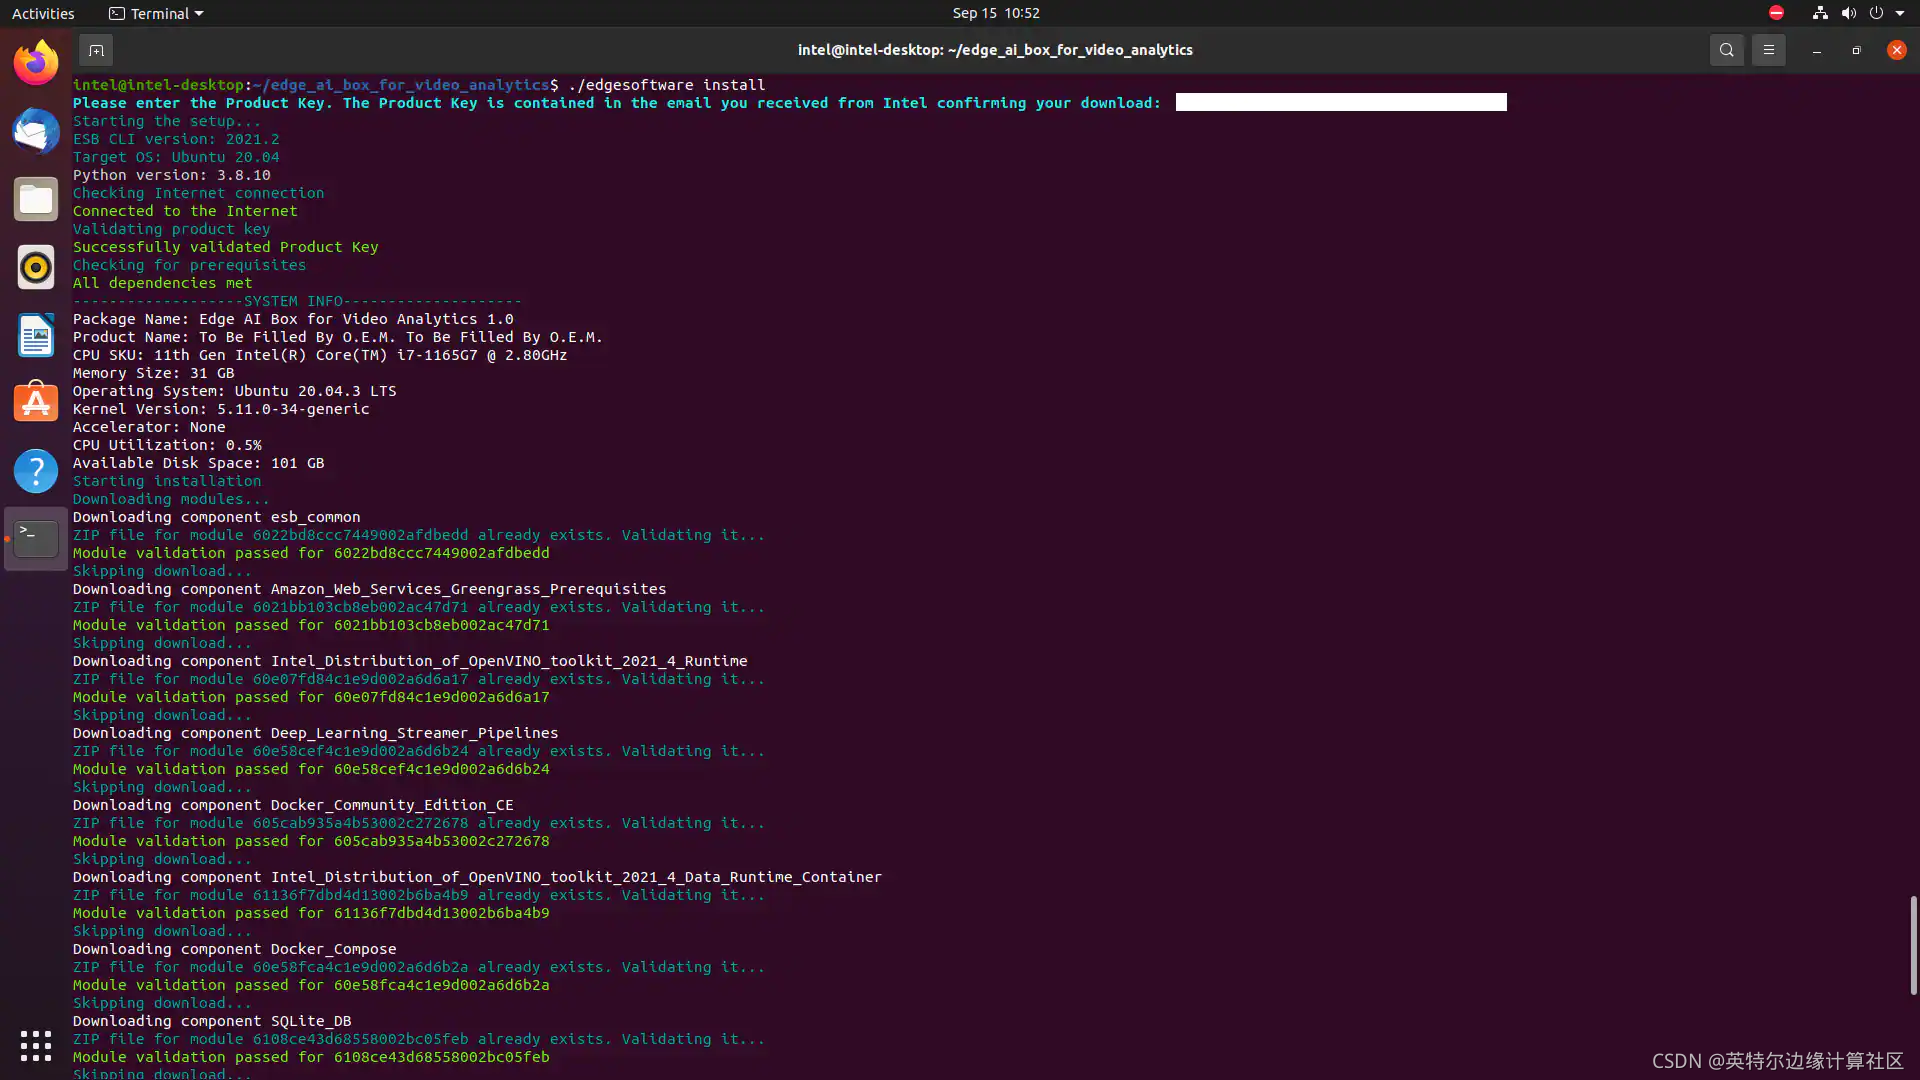Click 'Target OS: Ubuntu 20.04' line
This screenshot has width=1920, height=1080.
tap(176, 157)
